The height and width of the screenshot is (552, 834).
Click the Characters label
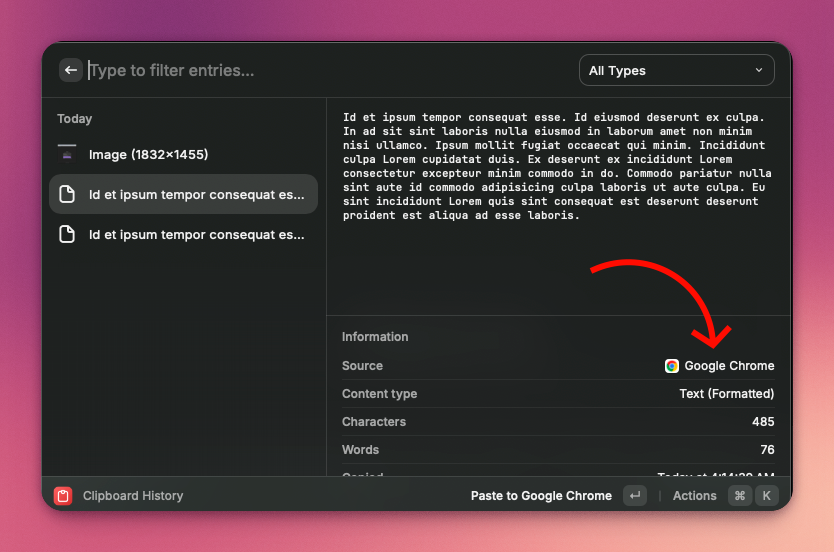pyautogui.click(x=374, y=422)
